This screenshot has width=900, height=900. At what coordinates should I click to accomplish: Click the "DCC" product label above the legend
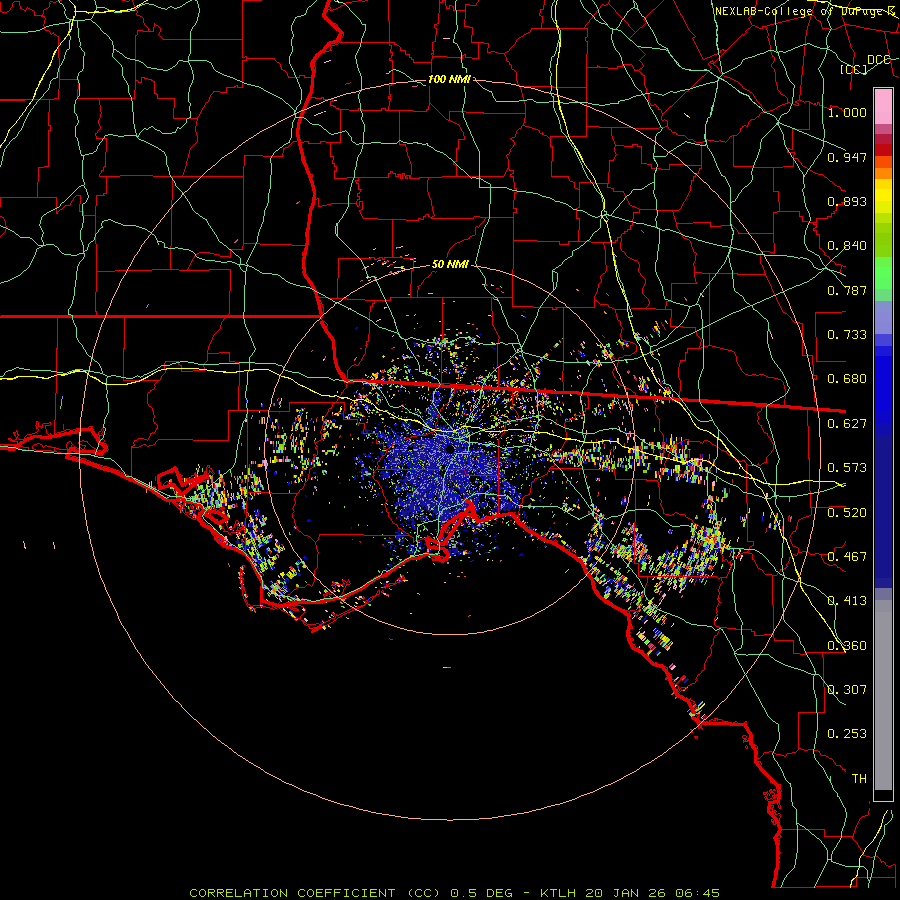tap(878, 60)
